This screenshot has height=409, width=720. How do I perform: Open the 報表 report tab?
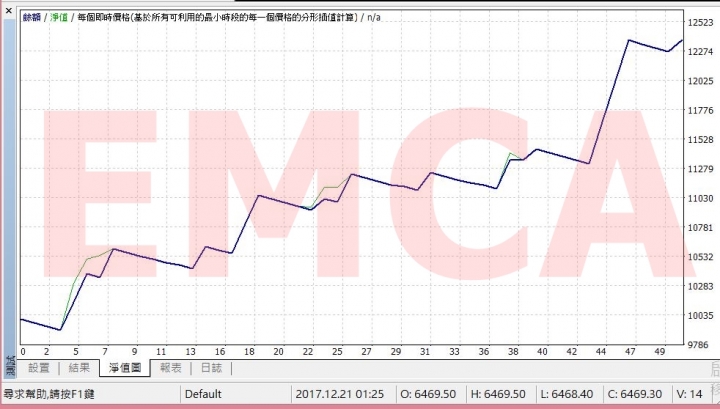170,368
